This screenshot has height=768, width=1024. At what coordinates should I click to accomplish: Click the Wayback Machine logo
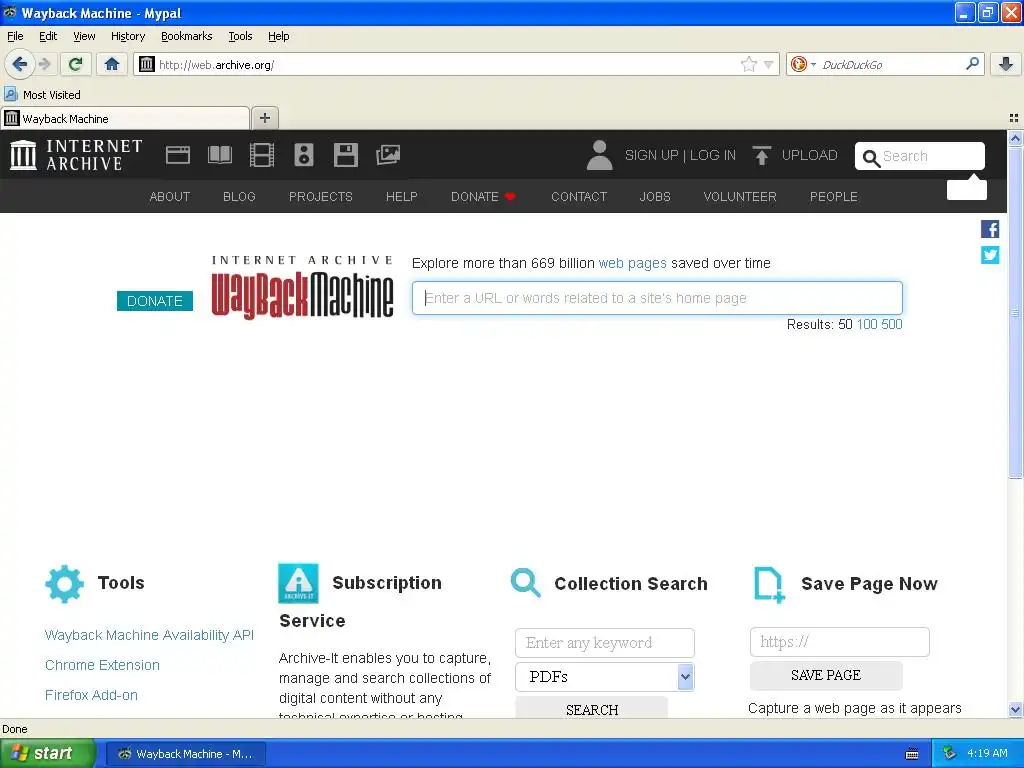tap(302, 287)
